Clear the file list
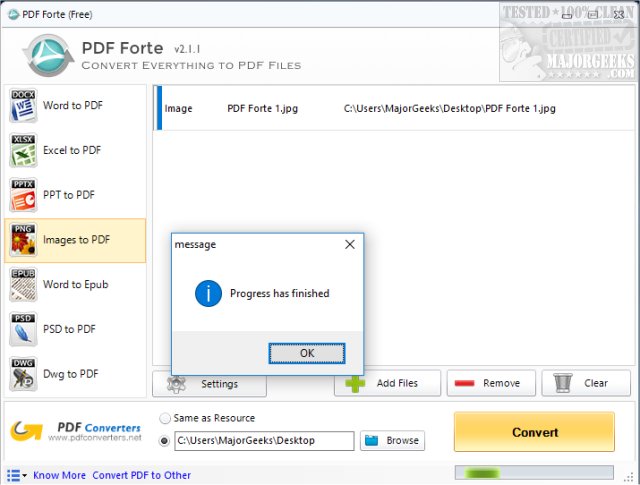640x485 pixels. [x=586, y=383]
